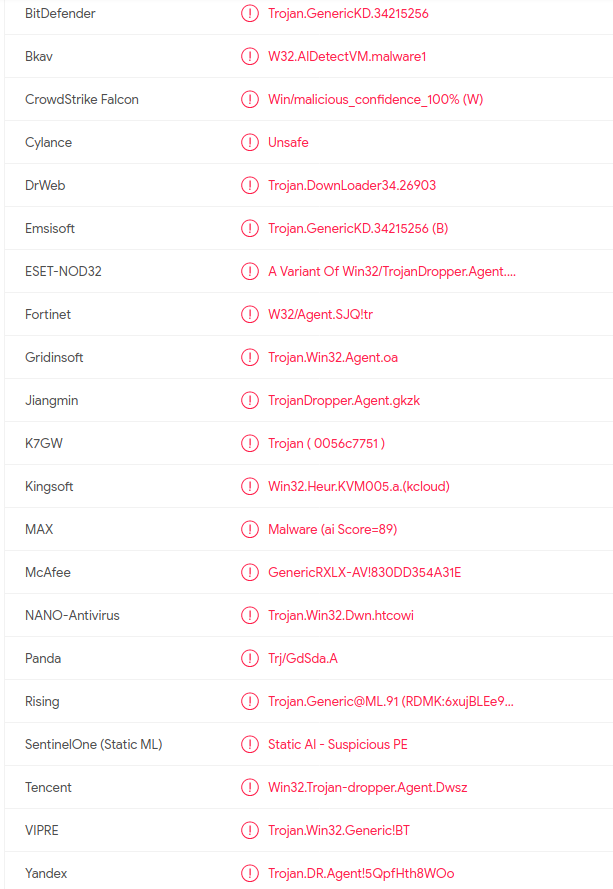Click the Kingsoft row alert icon
This screenshot has height=889, width=613.
(x=250, y=486)
